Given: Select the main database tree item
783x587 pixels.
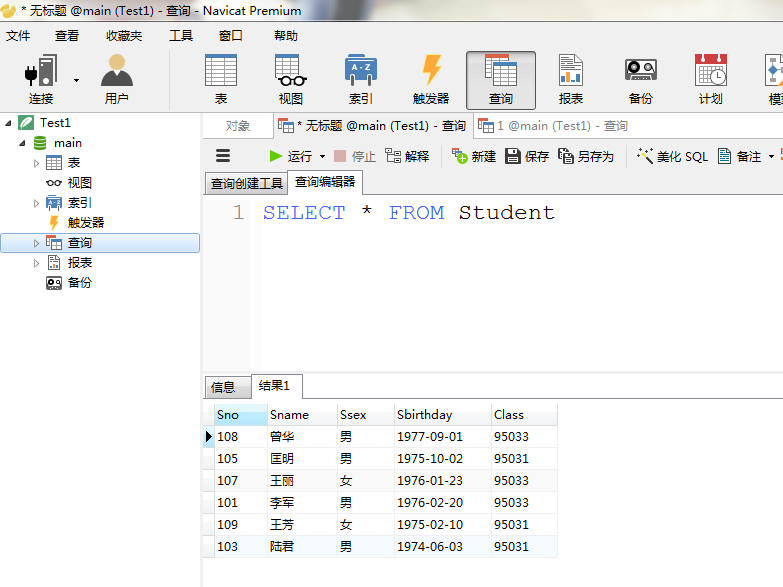Looking at the screenshot, I should pyautogui.click(x=68, y=143).
